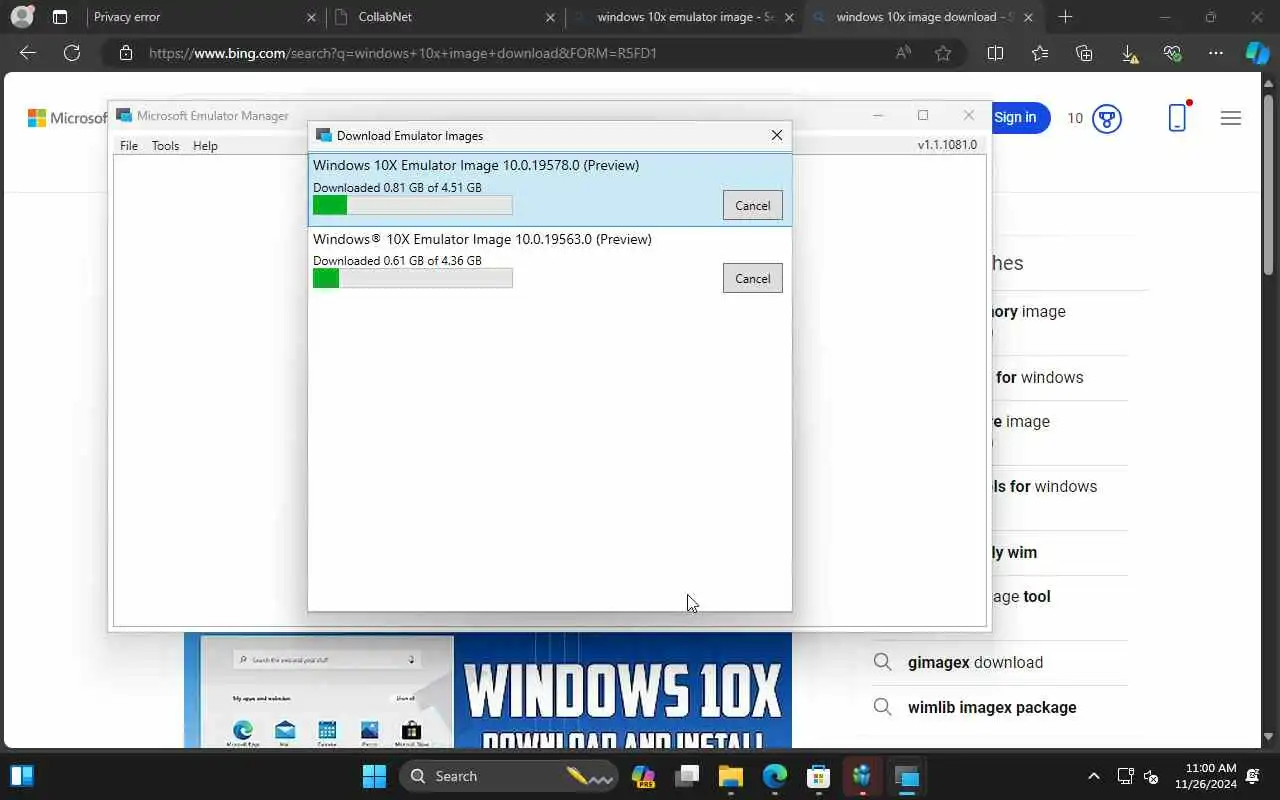Open Edge profile avatar
The height and width of the screenshot is (800, 1280).
21,17
